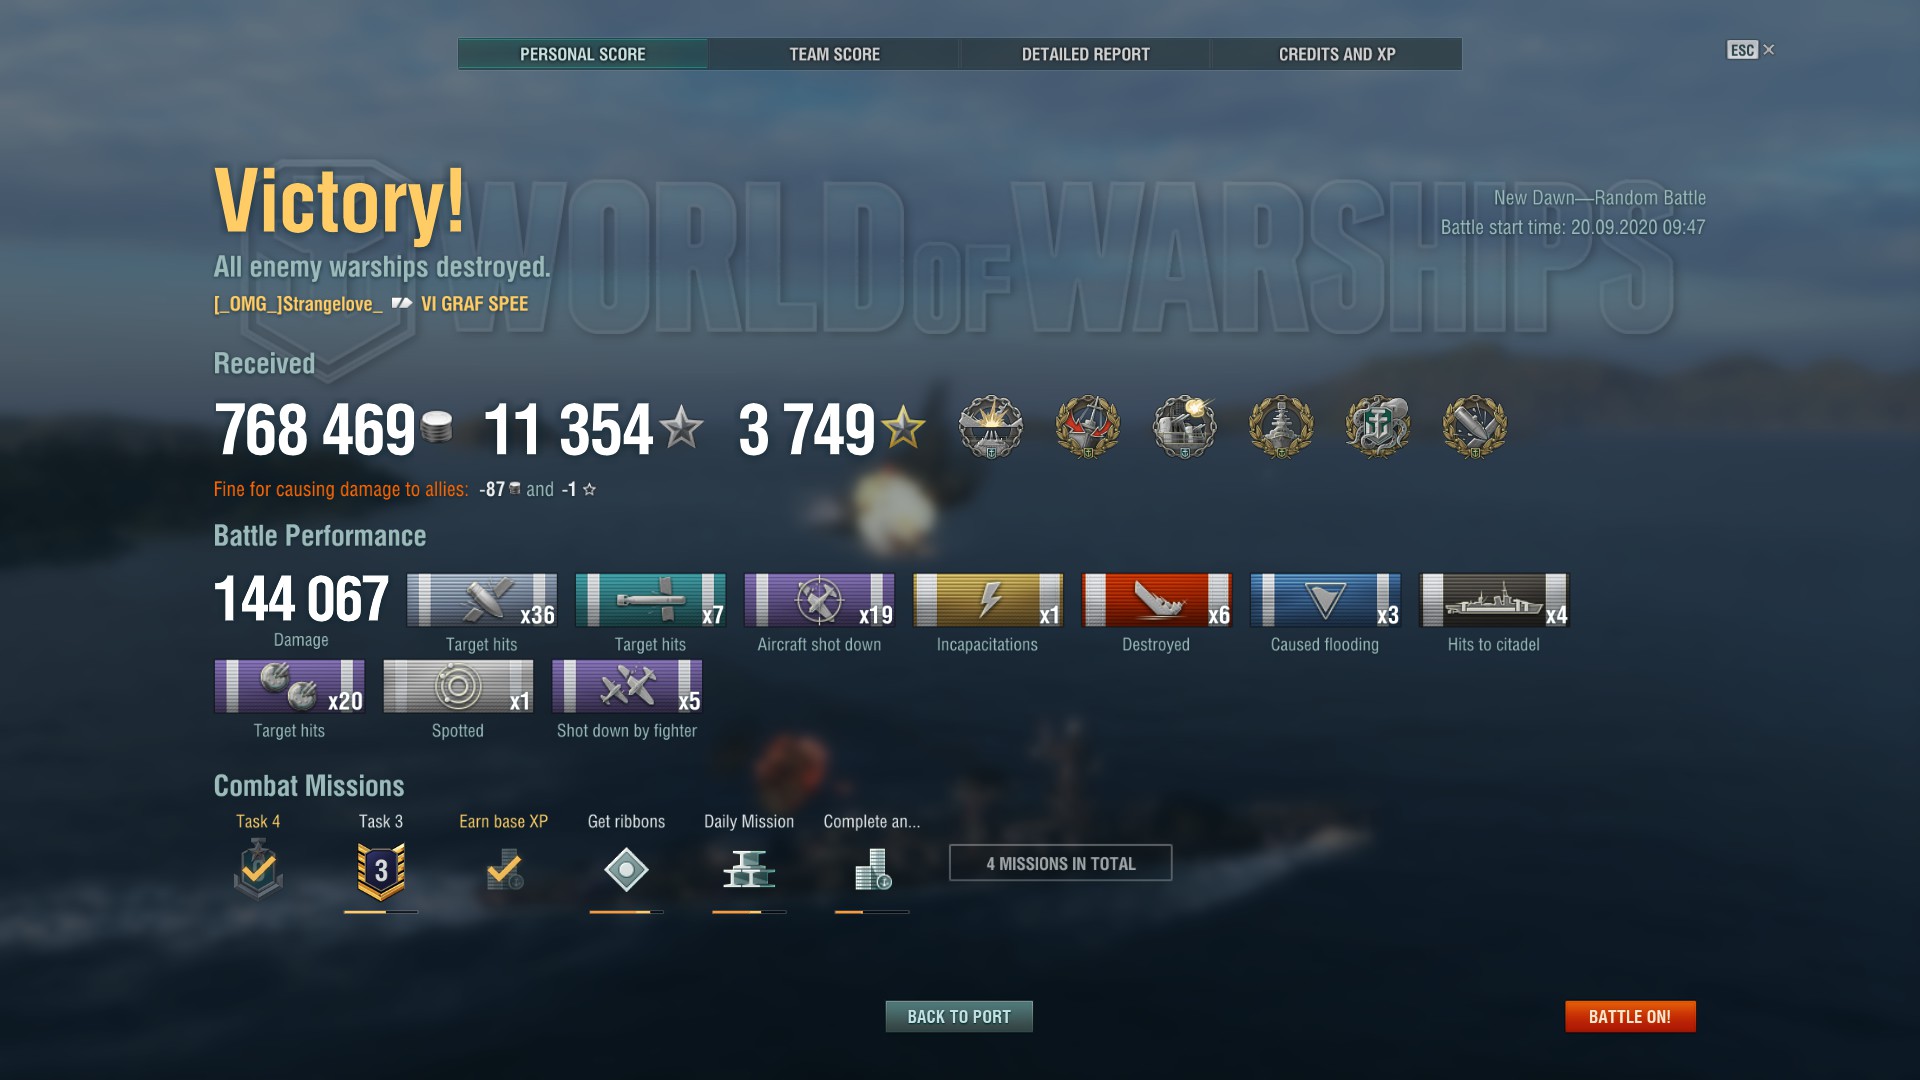Click the Caused flooding x3 ribbon
Screen dimensions: 1920x1080
[x=1325, y=600]
